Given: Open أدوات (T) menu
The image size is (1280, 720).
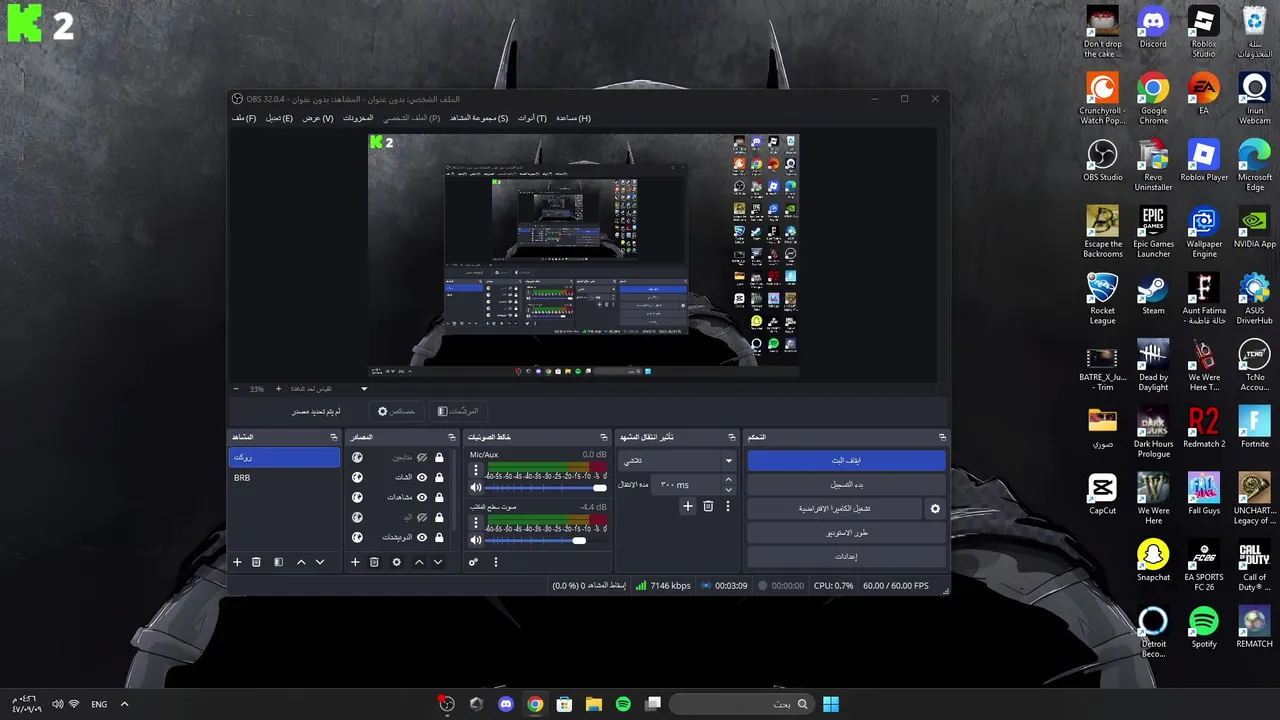Looking at the screenshot, I should pyautogui.click(x=532, y=118).
